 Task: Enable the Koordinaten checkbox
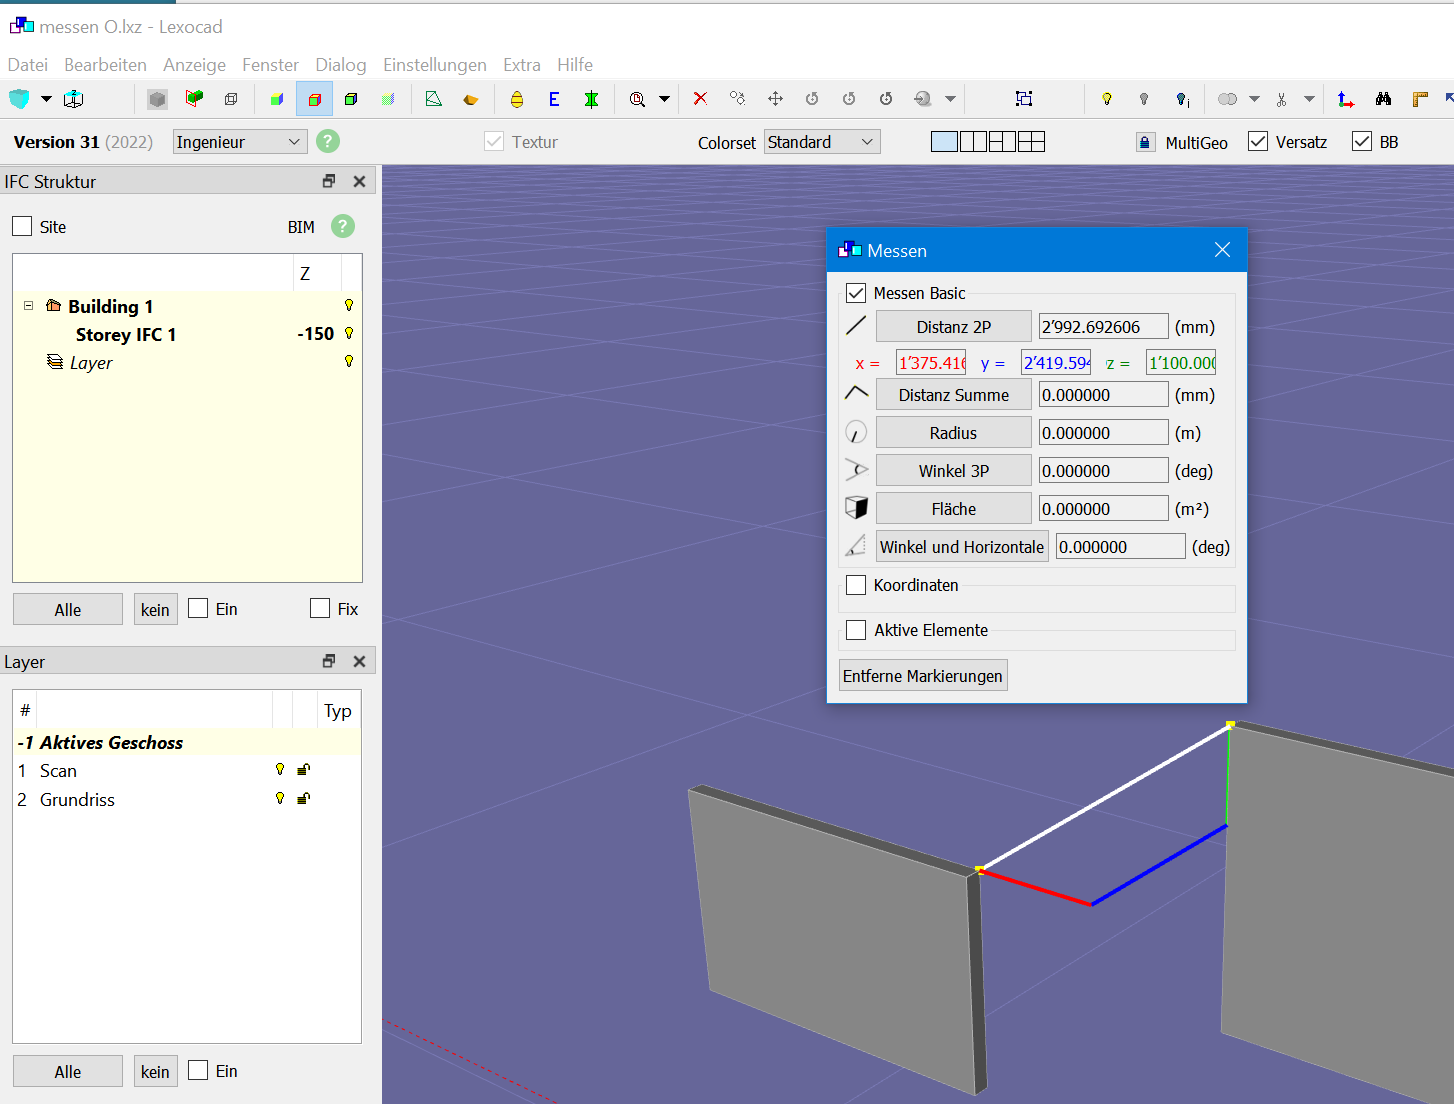[x=856, y=585]
